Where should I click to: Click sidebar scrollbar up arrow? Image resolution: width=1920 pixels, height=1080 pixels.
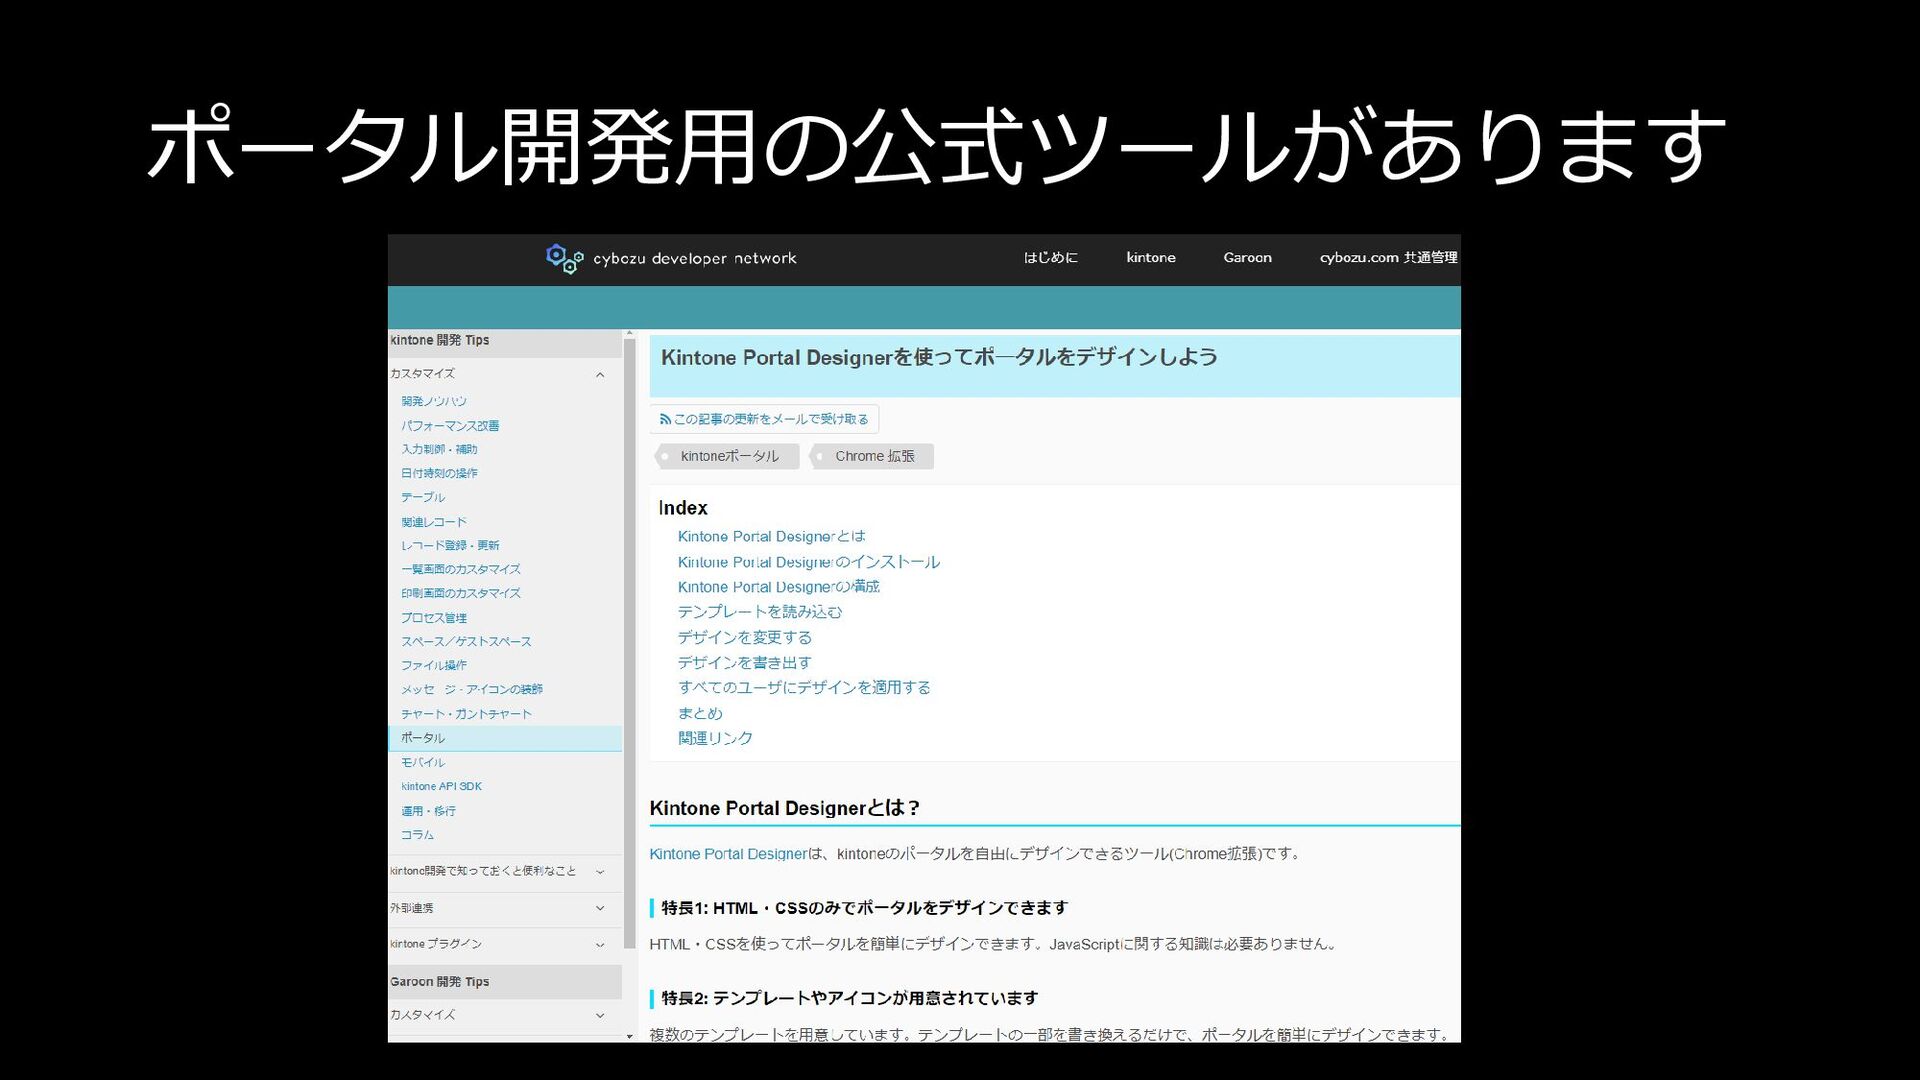pyautogui.click(x=629, y=333)
